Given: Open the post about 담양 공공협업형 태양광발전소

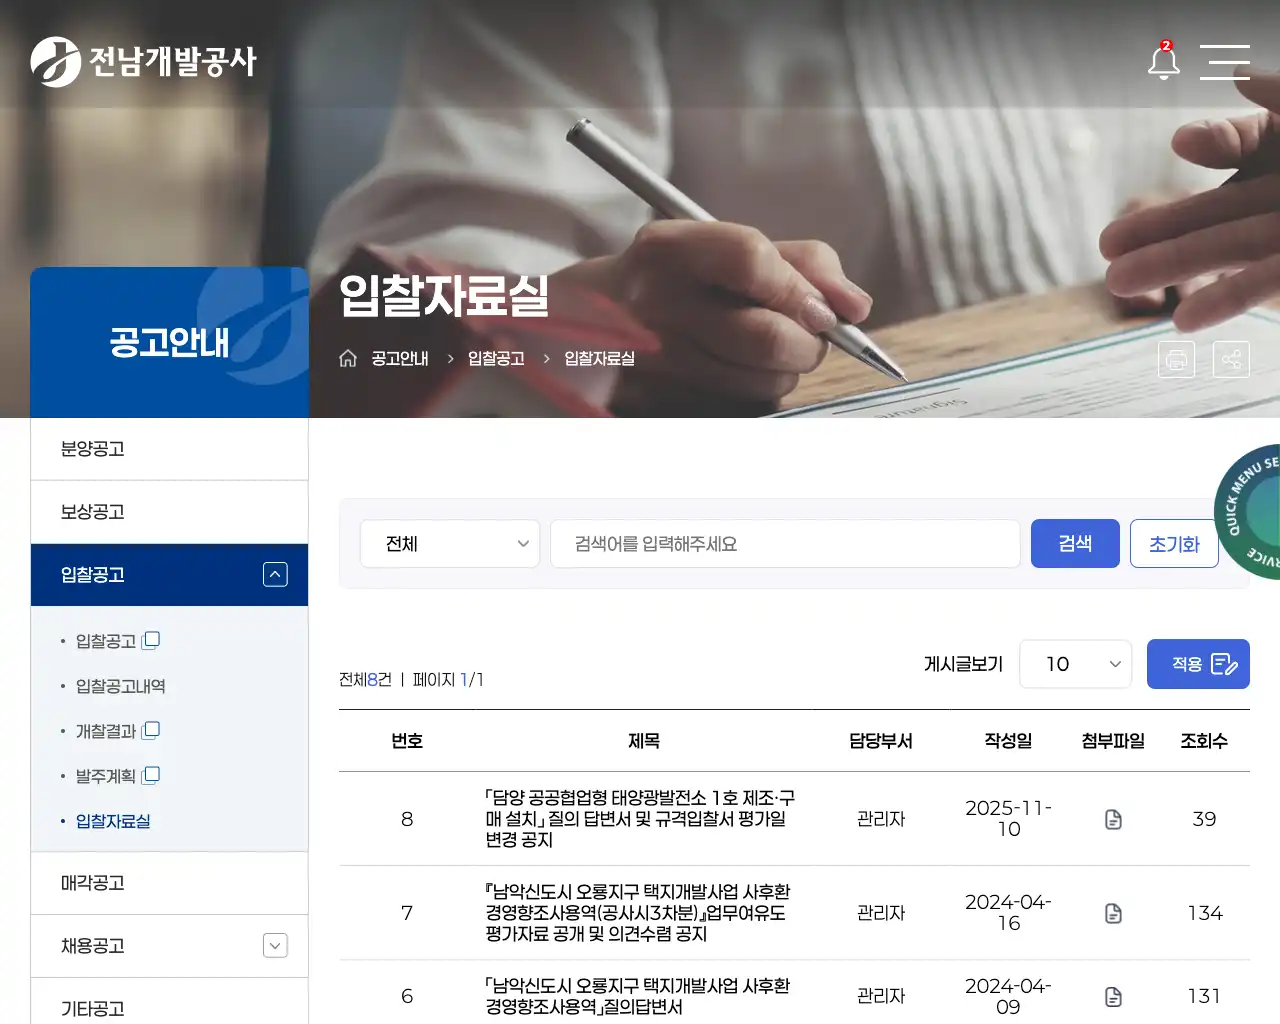Looking at the screenshot, I should click(x=640, y=819).
